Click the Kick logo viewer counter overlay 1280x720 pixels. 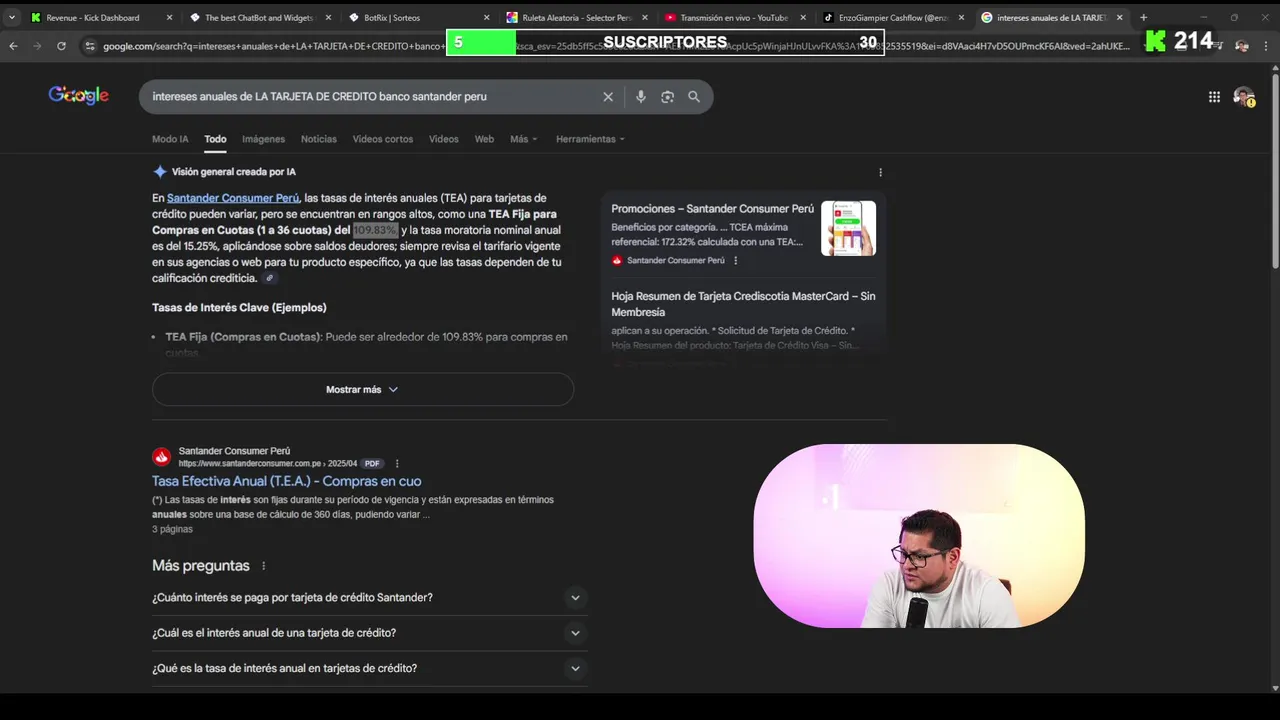(x=1180, y=41)
